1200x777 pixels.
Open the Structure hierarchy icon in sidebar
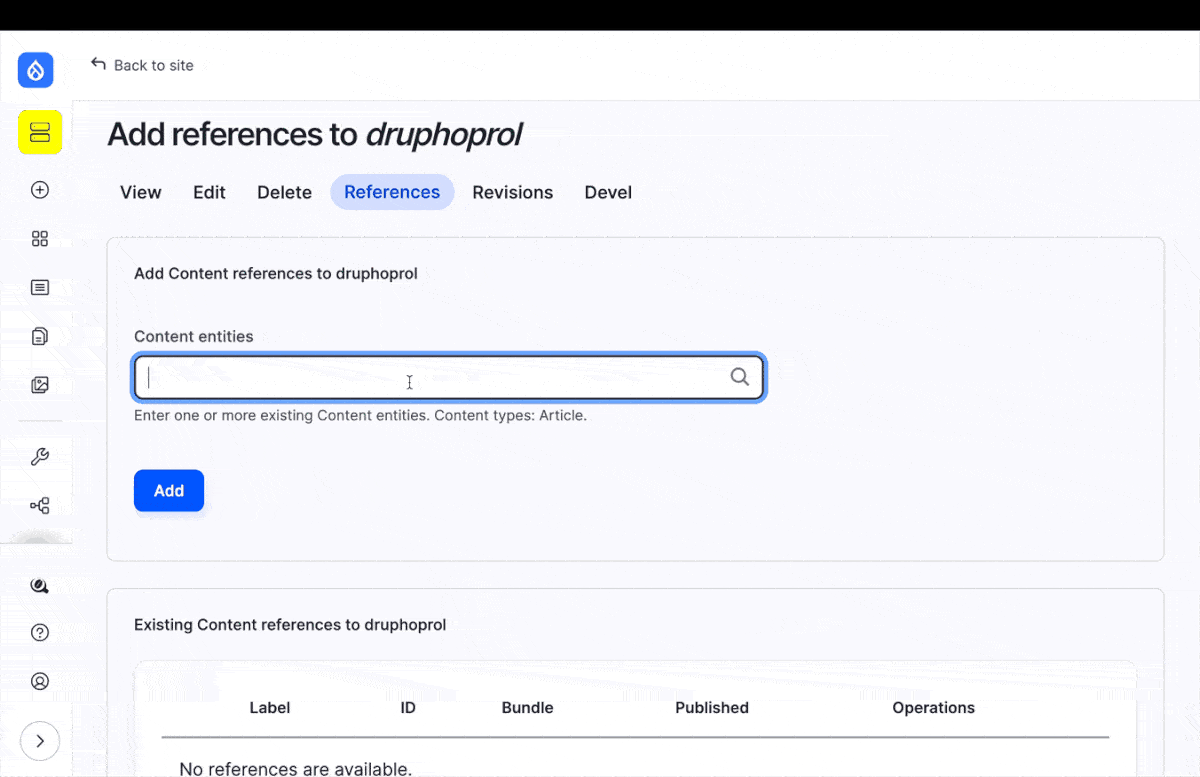point(40,506)
